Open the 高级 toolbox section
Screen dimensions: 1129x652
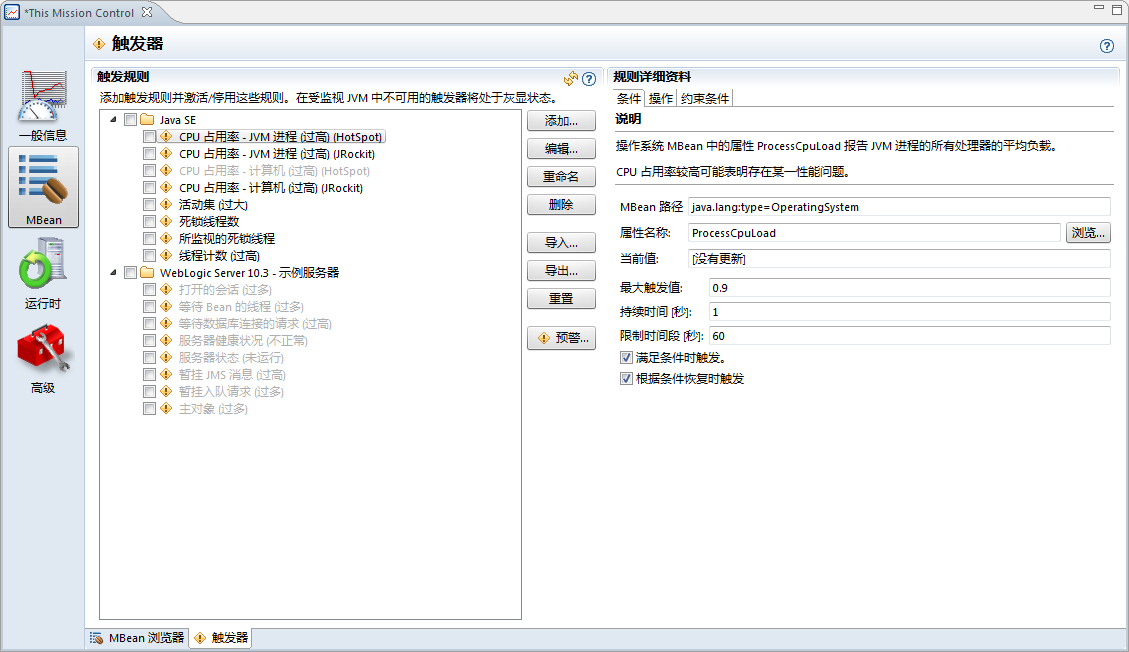click(x=43, y=357)
